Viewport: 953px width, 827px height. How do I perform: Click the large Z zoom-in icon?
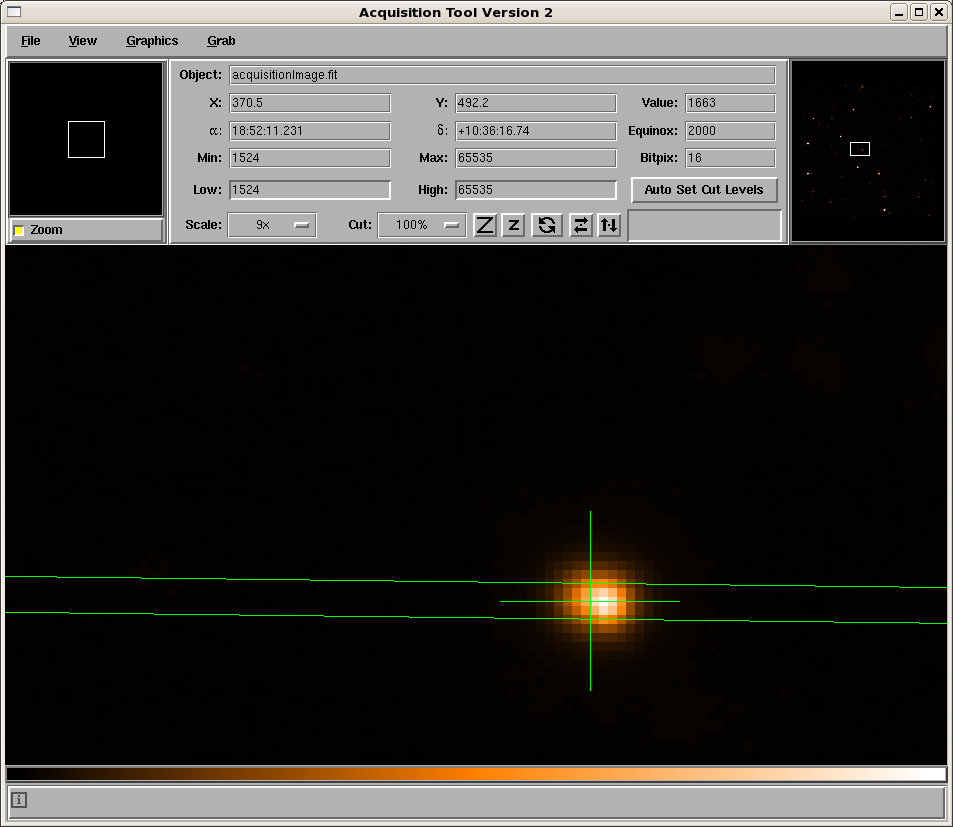pos(485,225)
